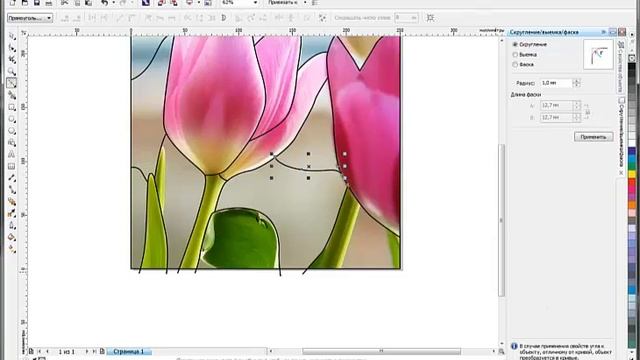Click the Длина фаски B value field
The height and width of the screenshot is (360, 640).
[x=556, y=117]
